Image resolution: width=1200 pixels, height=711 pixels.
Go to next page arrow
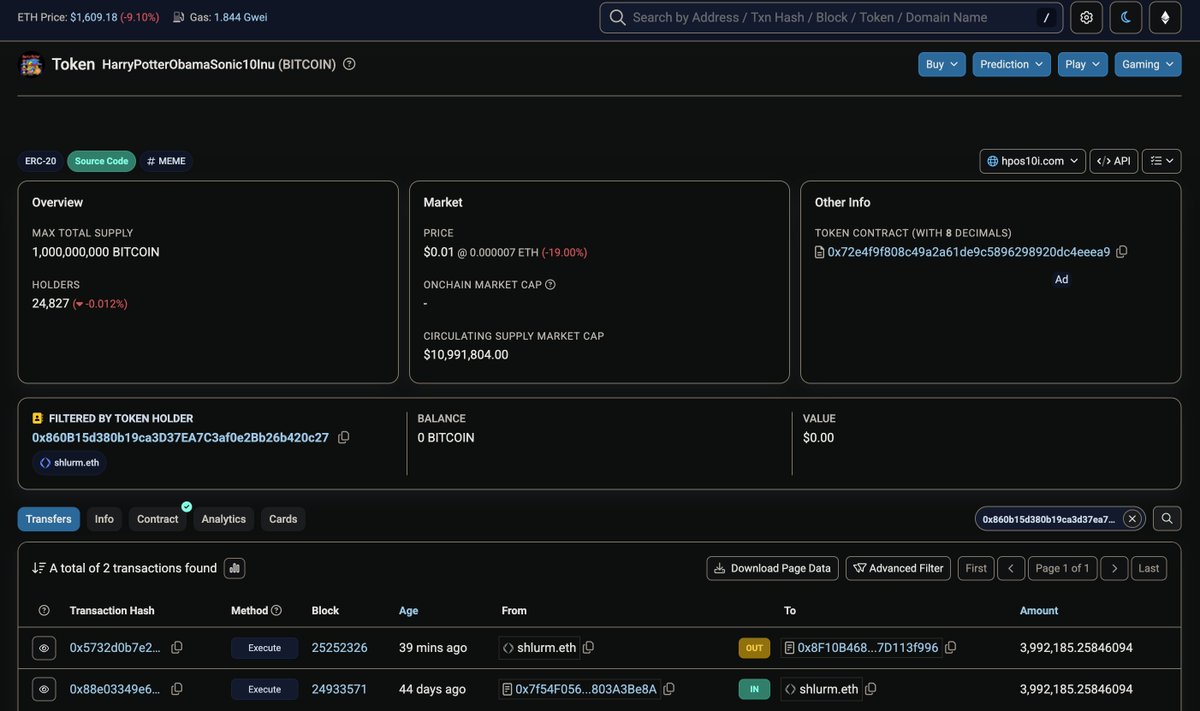pyautogui.click(x=1114, y=568)
